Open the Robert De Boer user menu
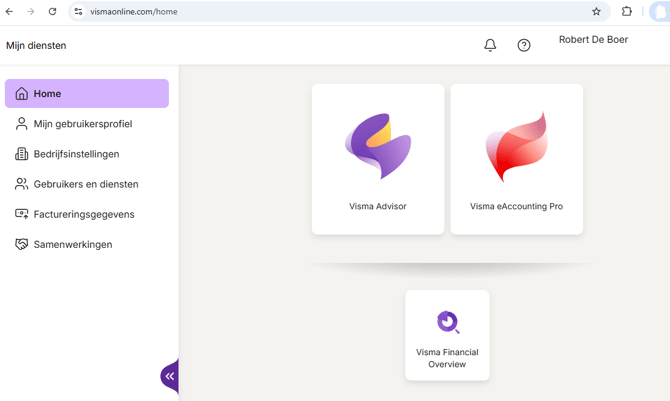Image resolution: width=670 pixels, height=401 pixels. pyautogui.click(x=594, y=39)
